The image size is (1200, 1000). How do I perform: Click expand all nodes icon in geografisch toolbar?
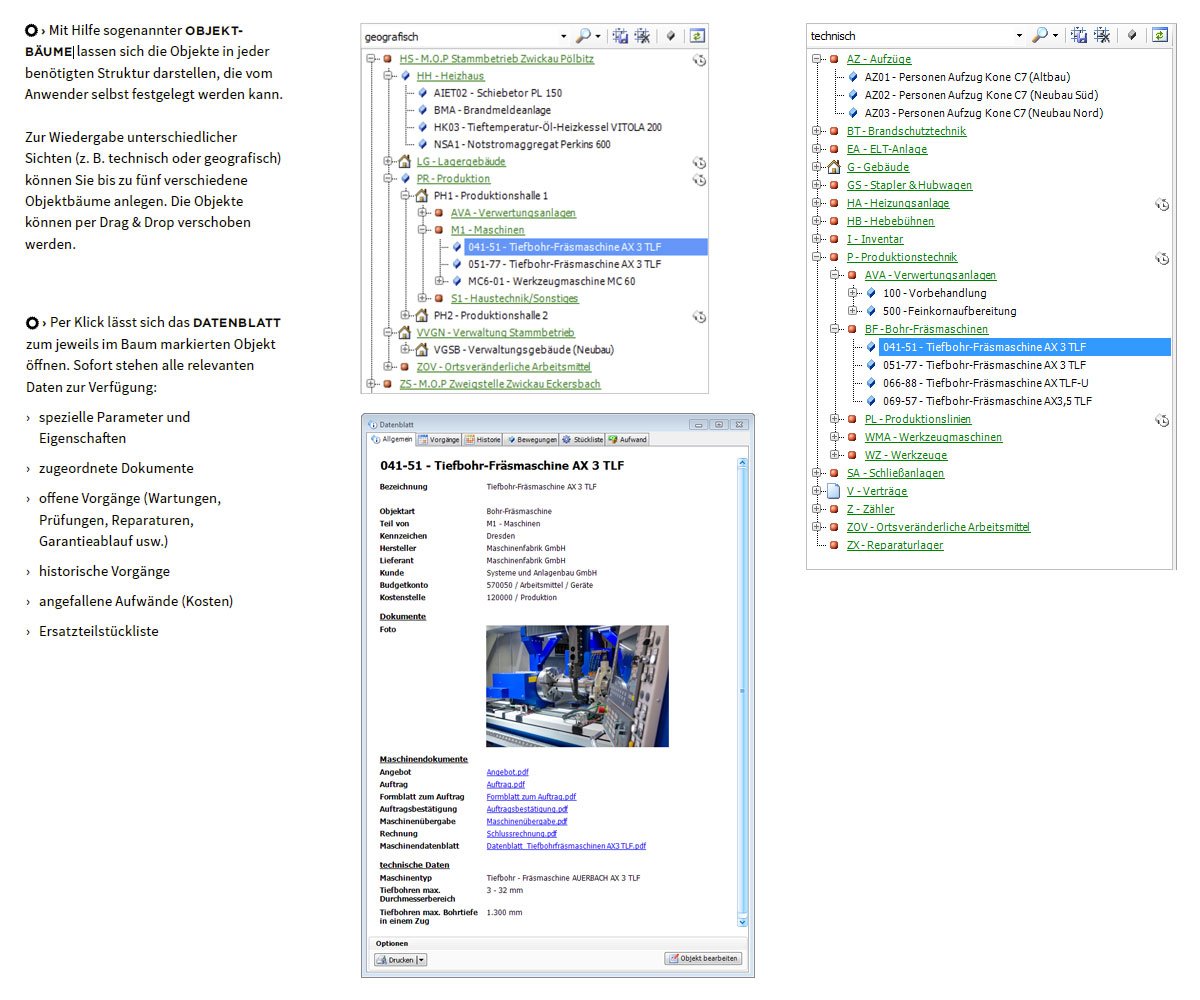(621, 36)
